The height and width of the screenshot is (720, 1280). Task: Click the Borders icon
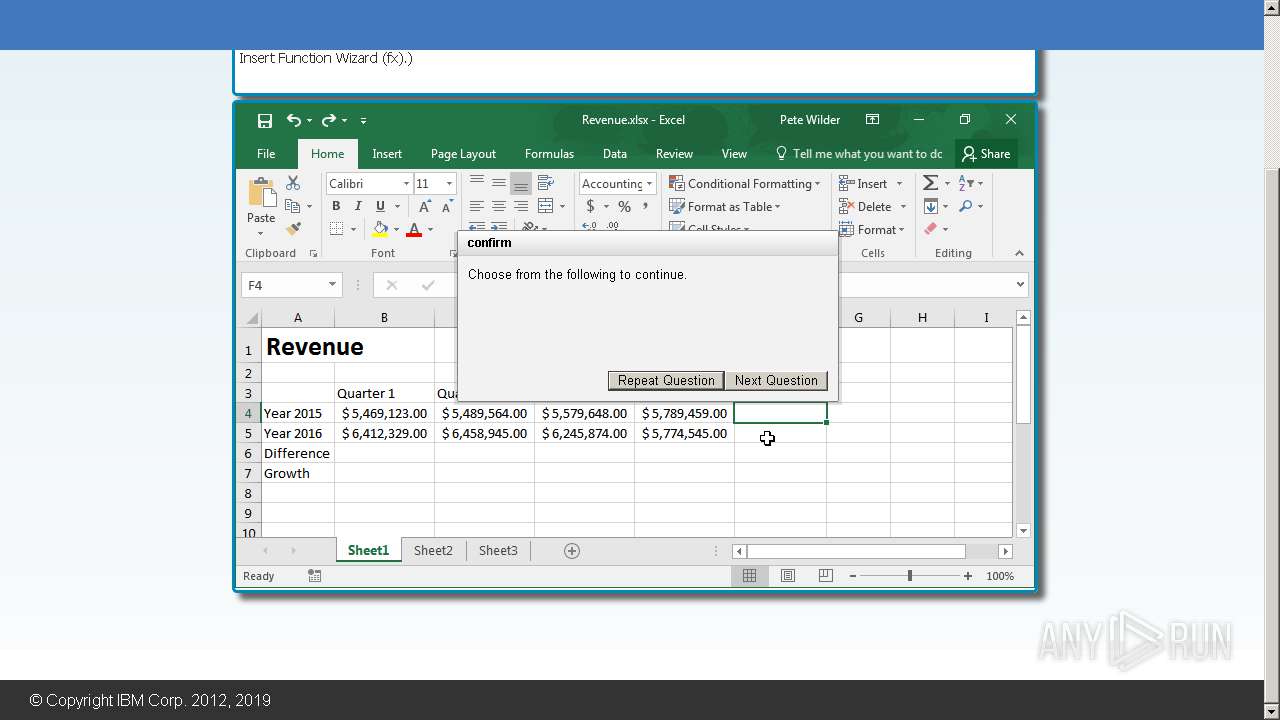coord(336,229)
